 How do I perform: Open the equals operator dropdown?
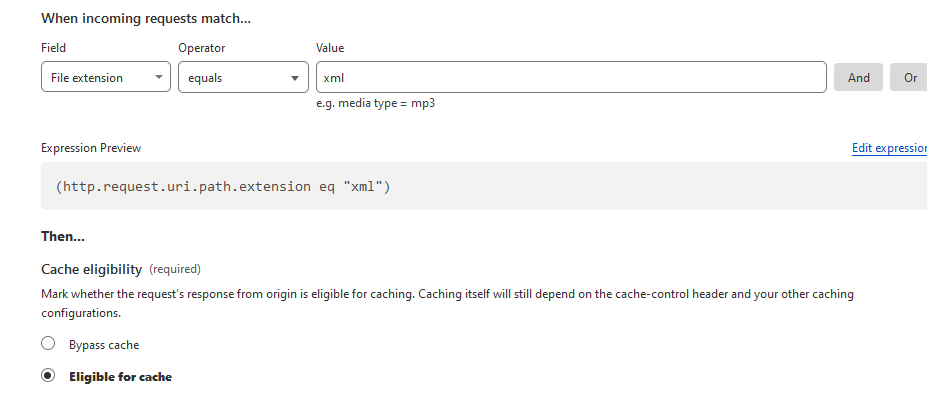243,77
